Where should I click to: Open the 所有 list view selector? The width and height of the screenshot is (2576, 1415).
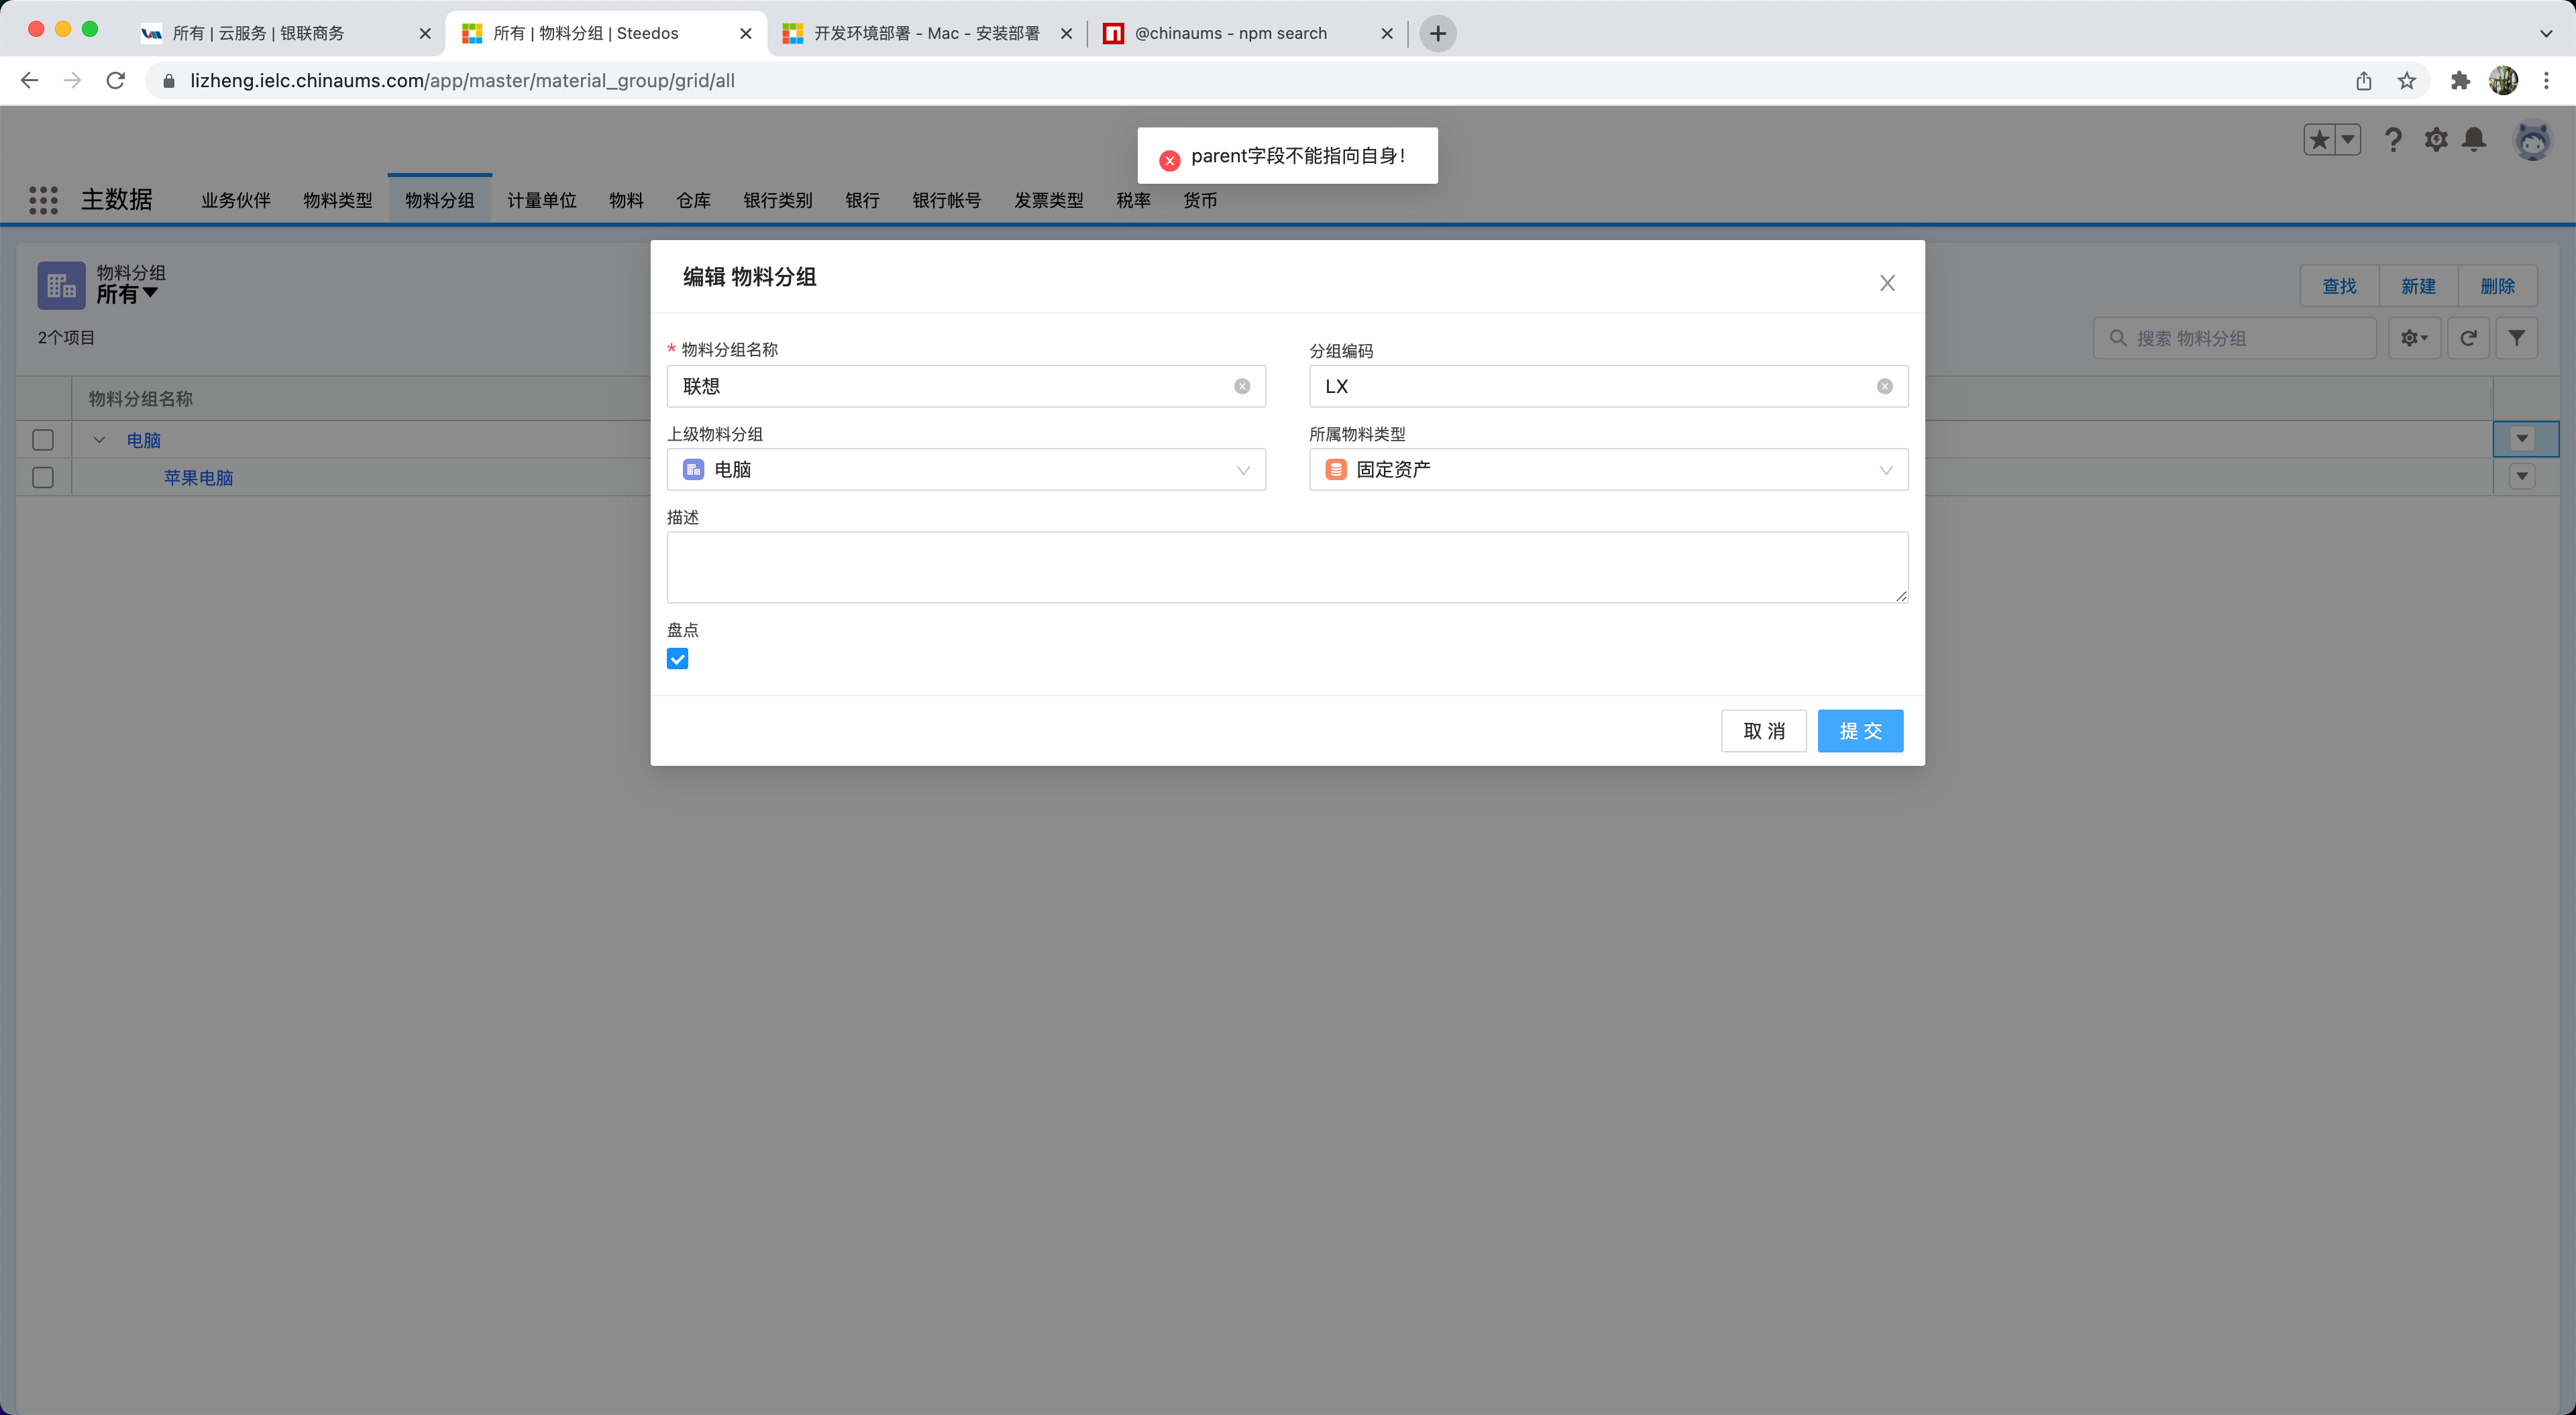tap(127, 294)
